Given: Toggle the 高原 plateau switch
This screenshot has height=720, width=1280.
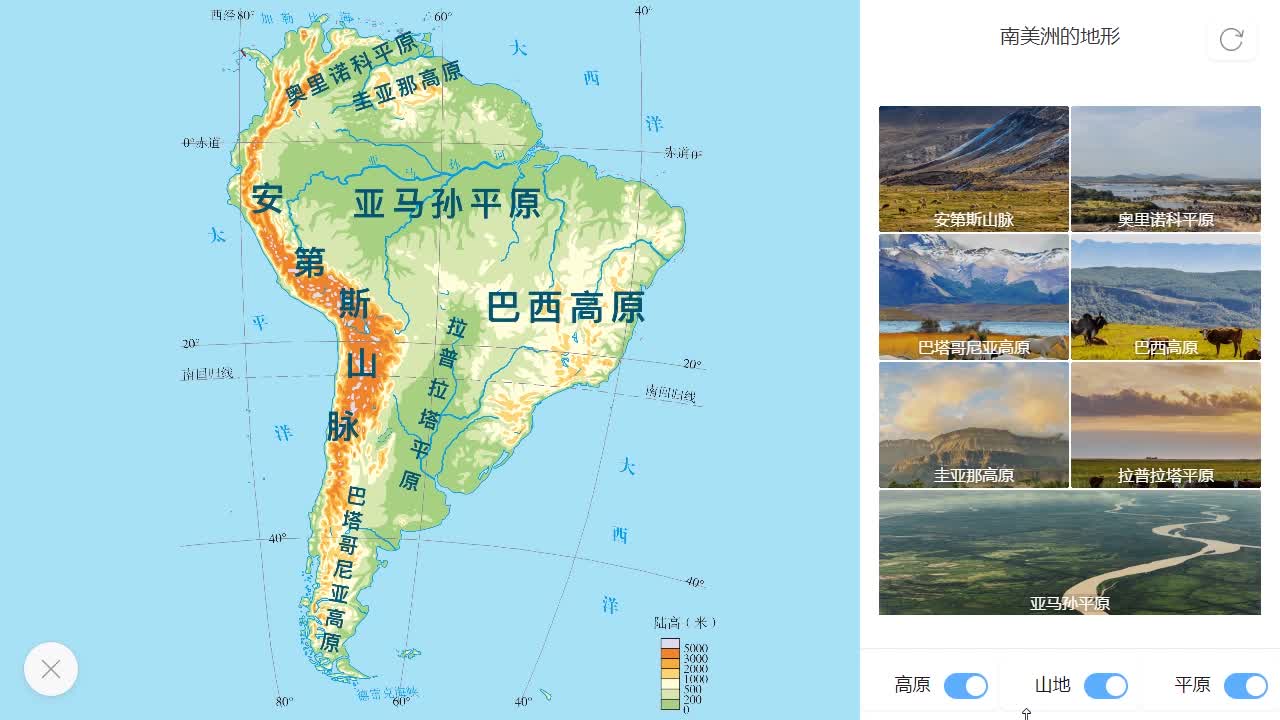Looking at the screenshot, I should point(966,685).
